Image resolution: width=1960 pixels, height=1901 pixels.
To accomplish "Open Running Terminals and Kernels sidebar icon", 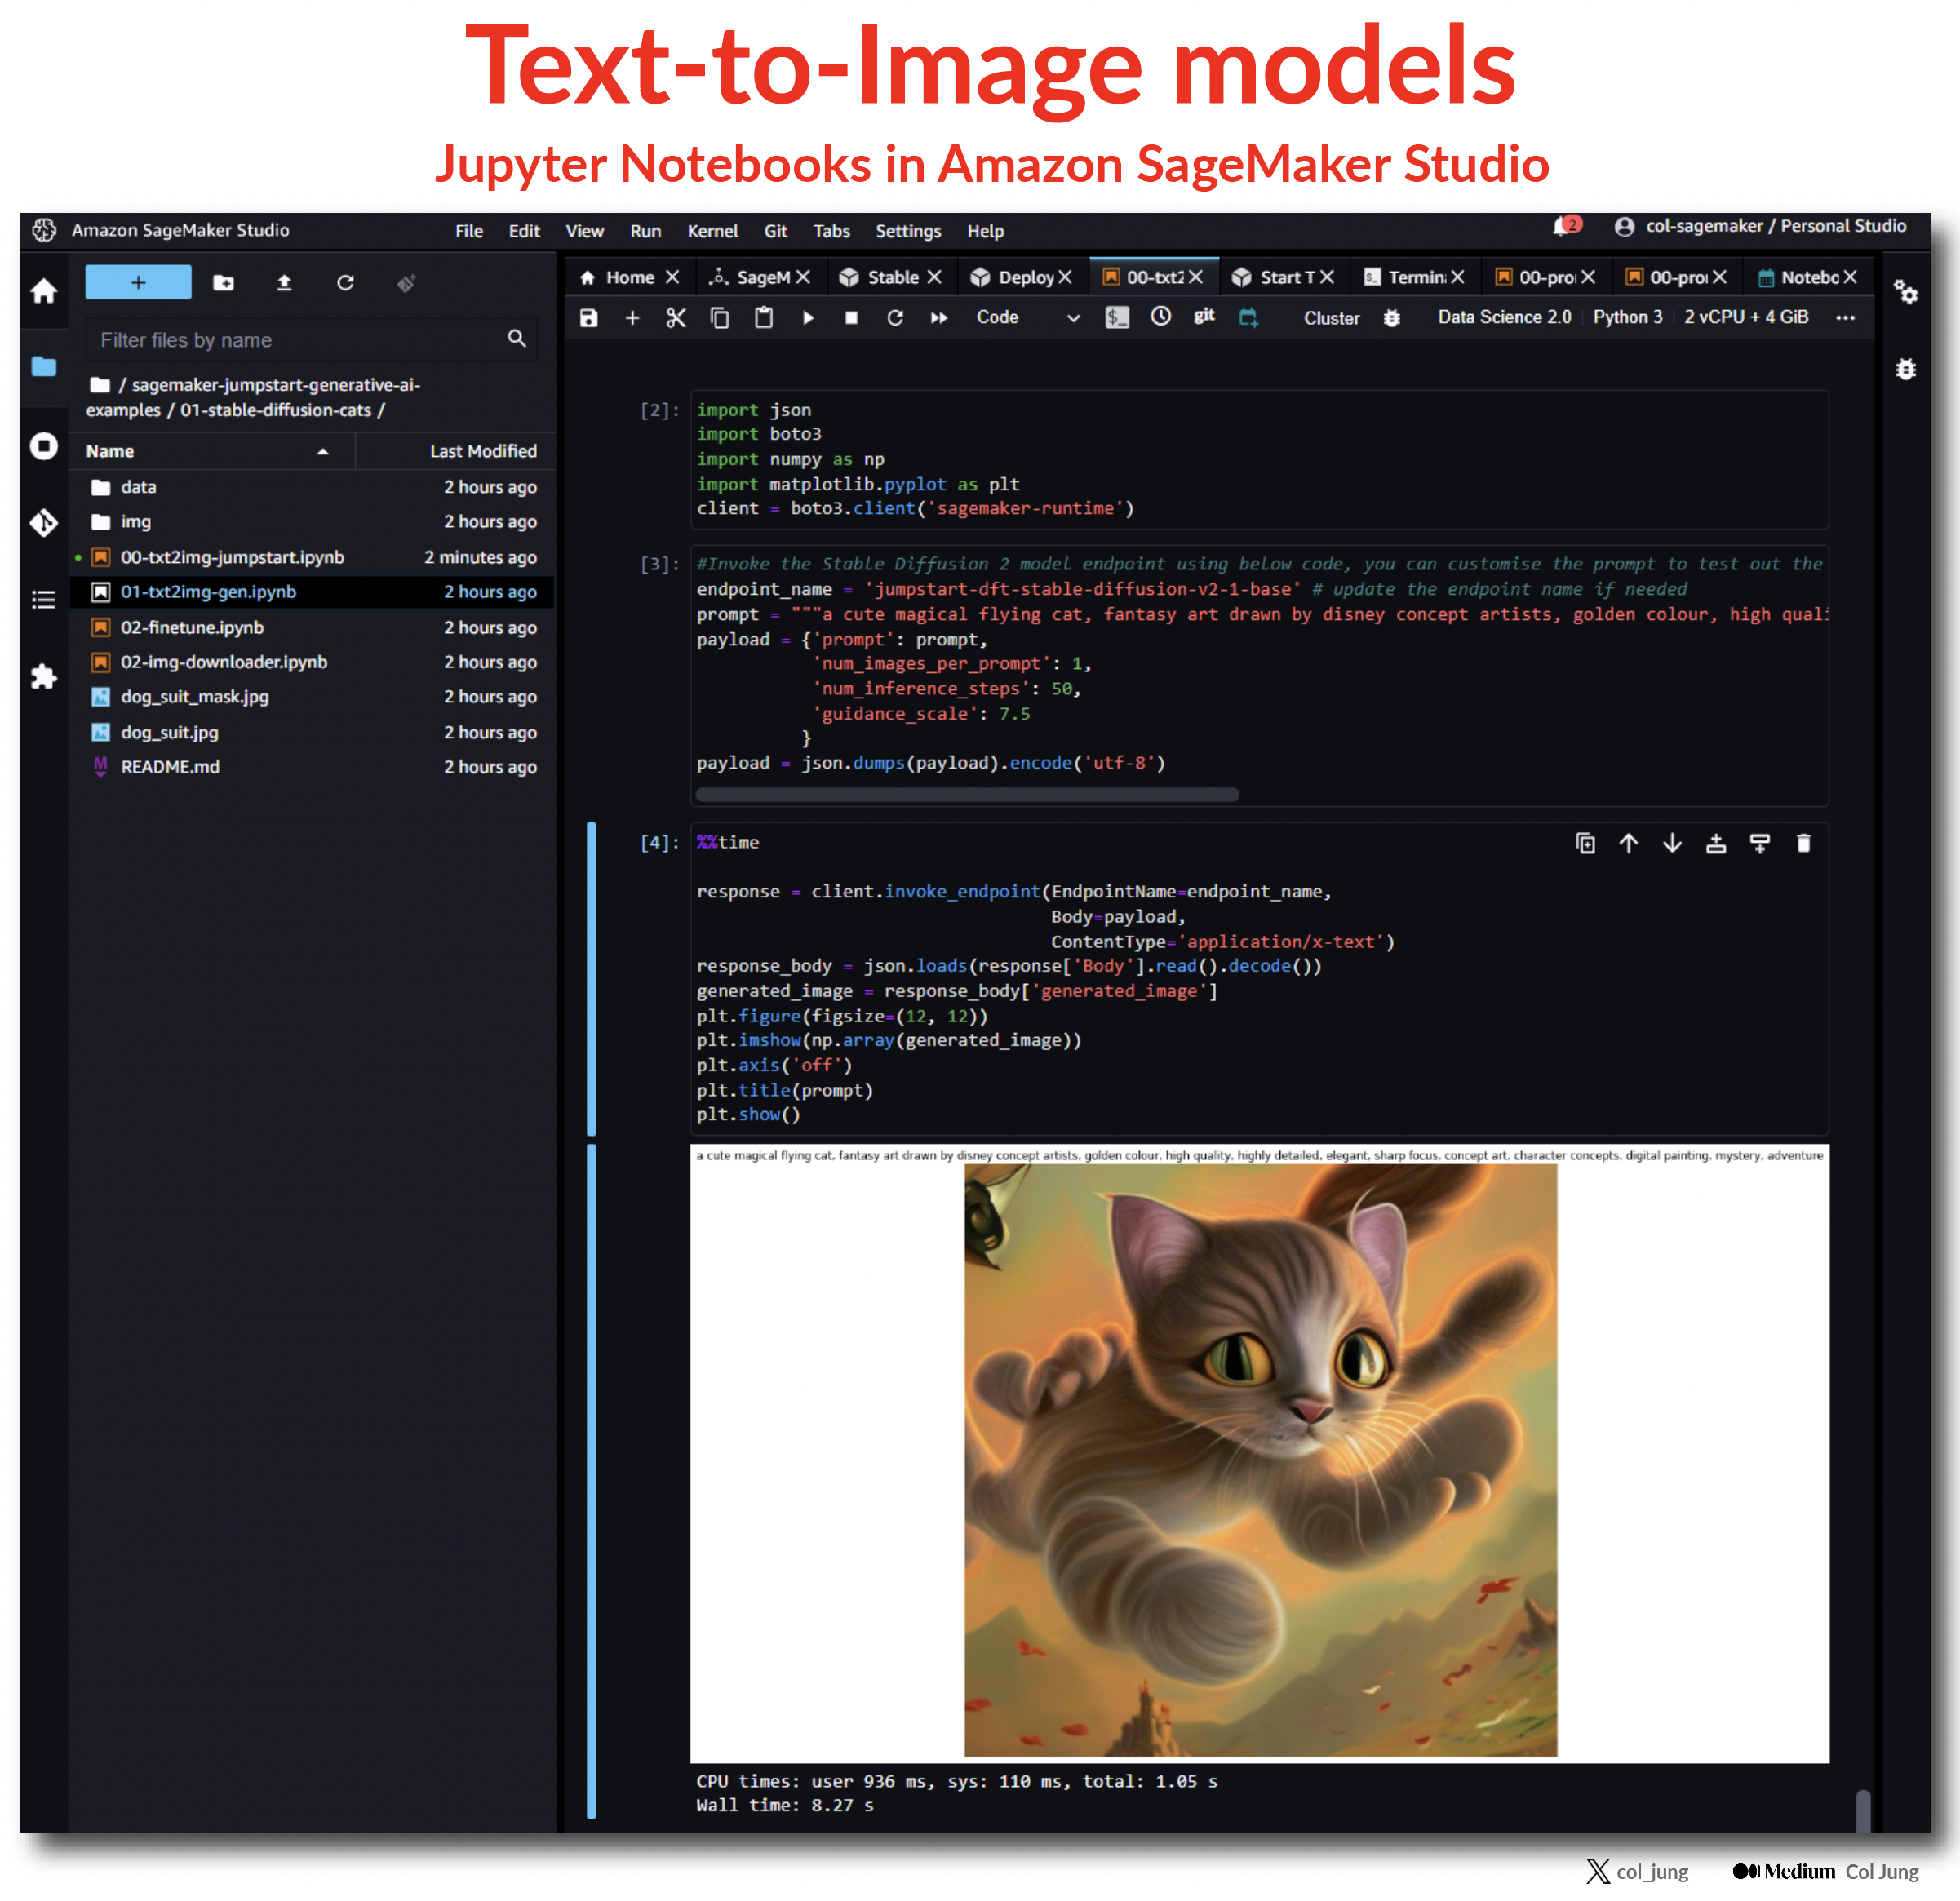I will (44, 446).
